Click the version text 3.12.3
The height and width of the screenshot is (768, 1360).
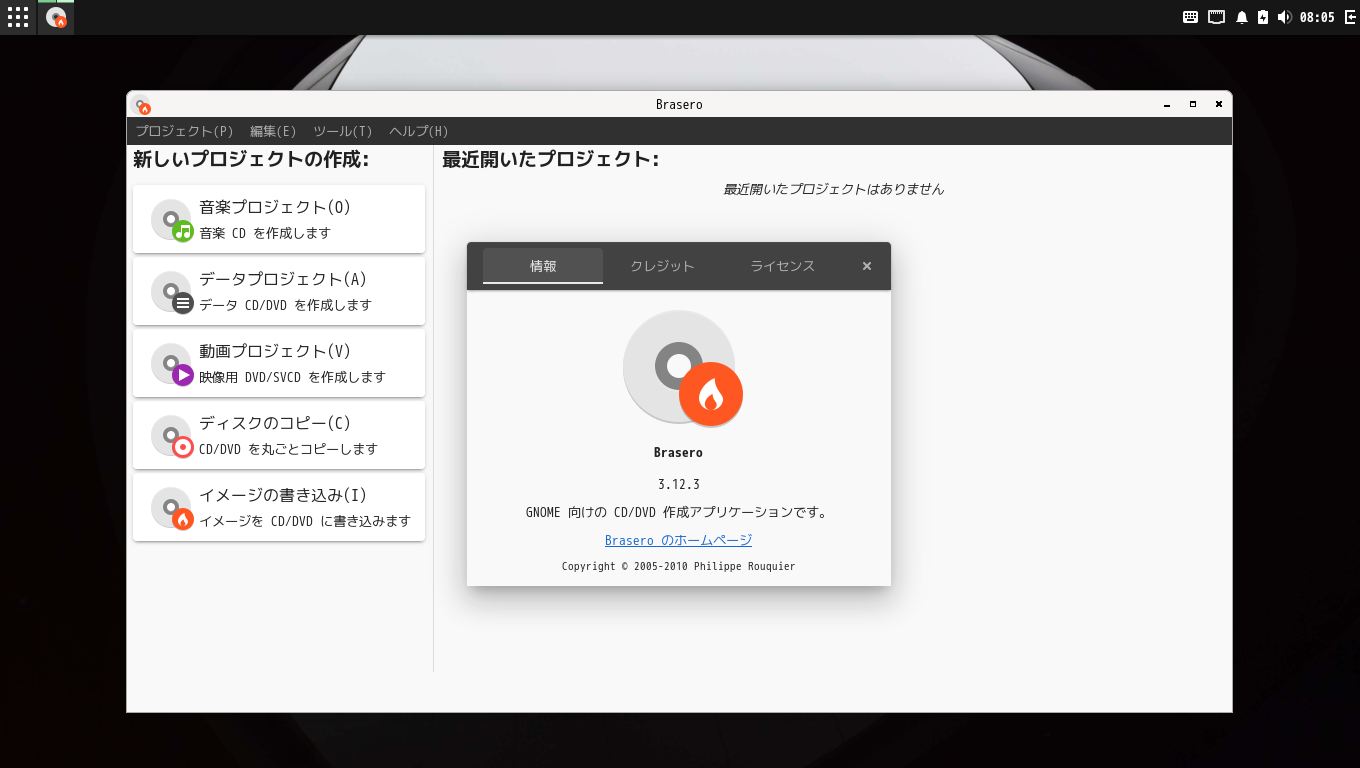point(678,484)
